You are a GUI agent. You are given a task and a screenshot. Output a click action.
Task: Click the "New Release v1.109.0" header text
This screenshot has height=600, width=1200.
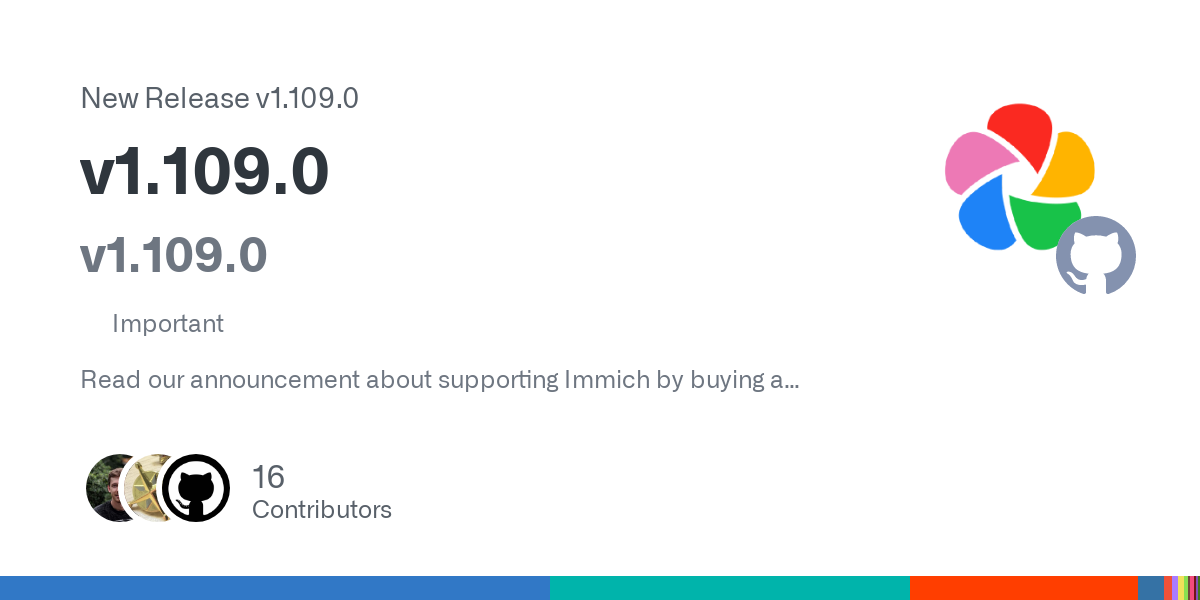219,98
